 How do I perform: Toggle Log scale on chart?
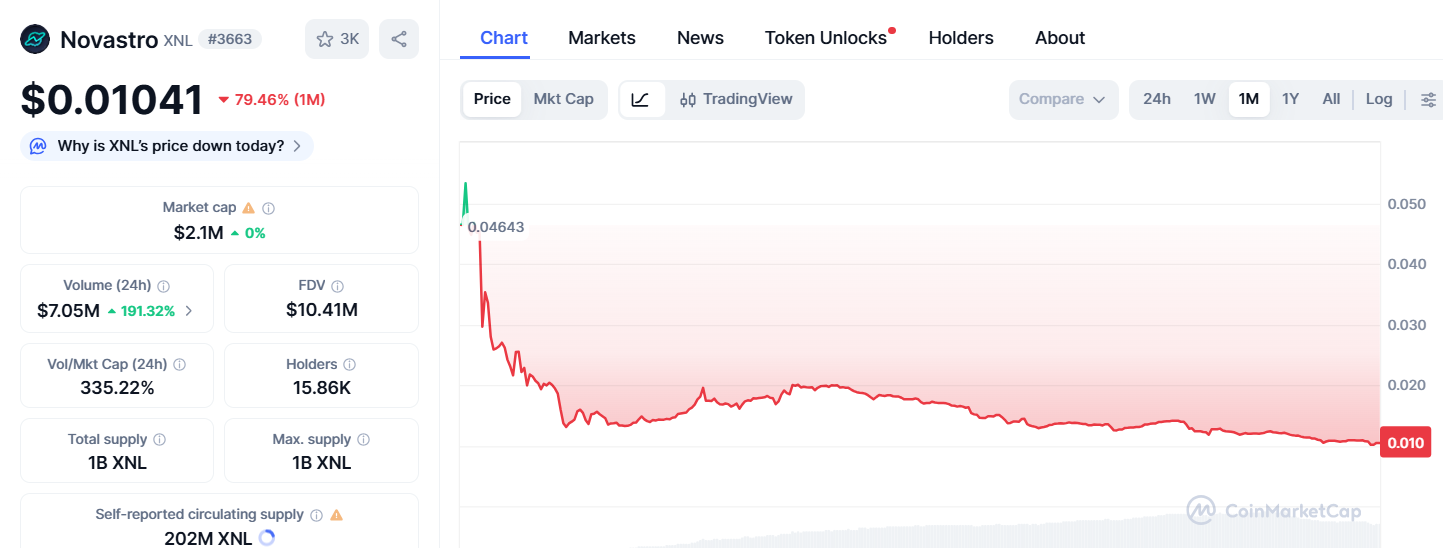pos(1379,100)
